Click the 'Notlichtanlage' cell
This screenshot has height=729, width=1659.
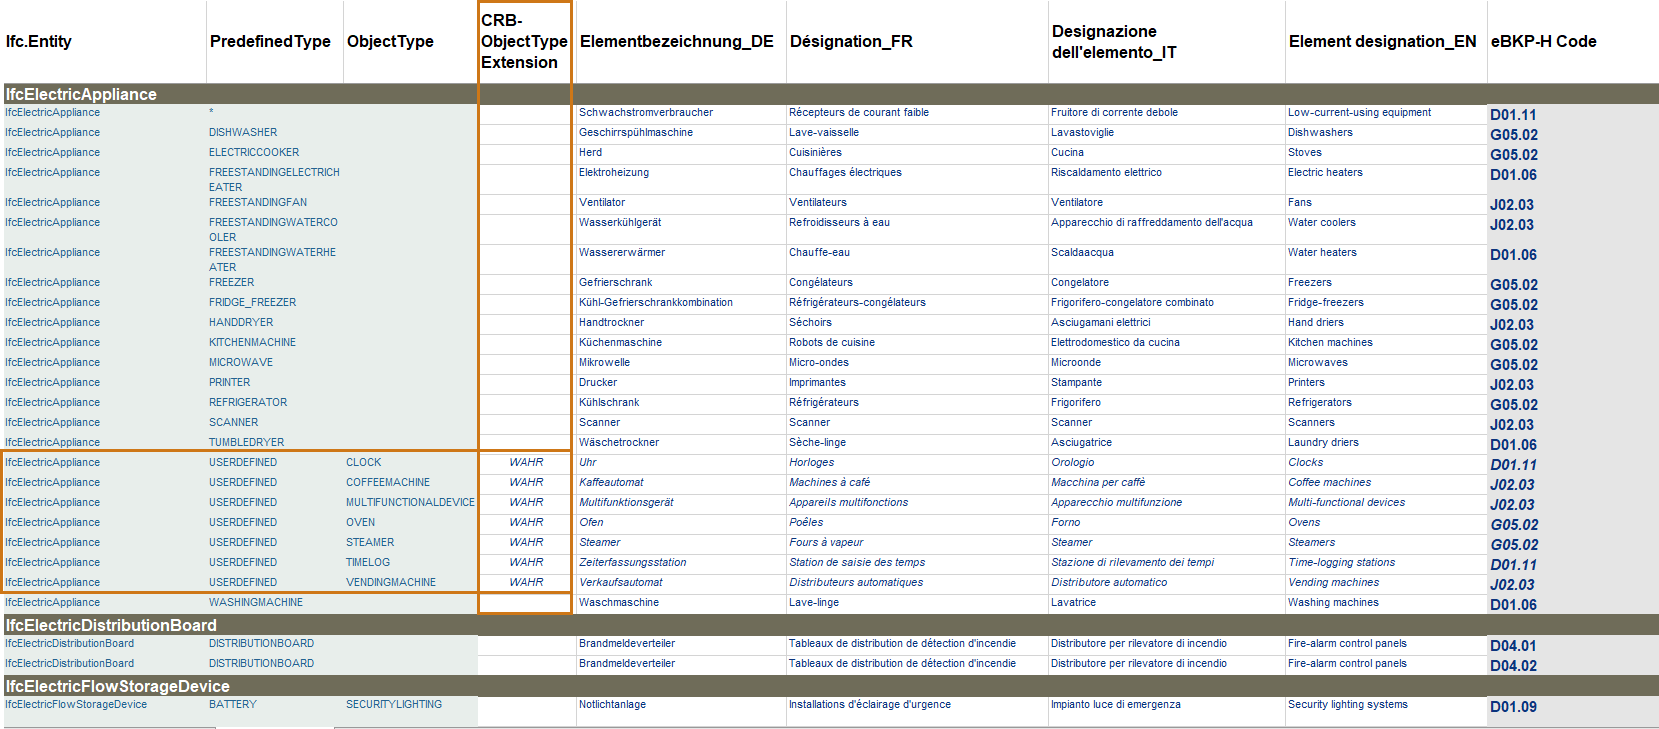tap(612, 704)
